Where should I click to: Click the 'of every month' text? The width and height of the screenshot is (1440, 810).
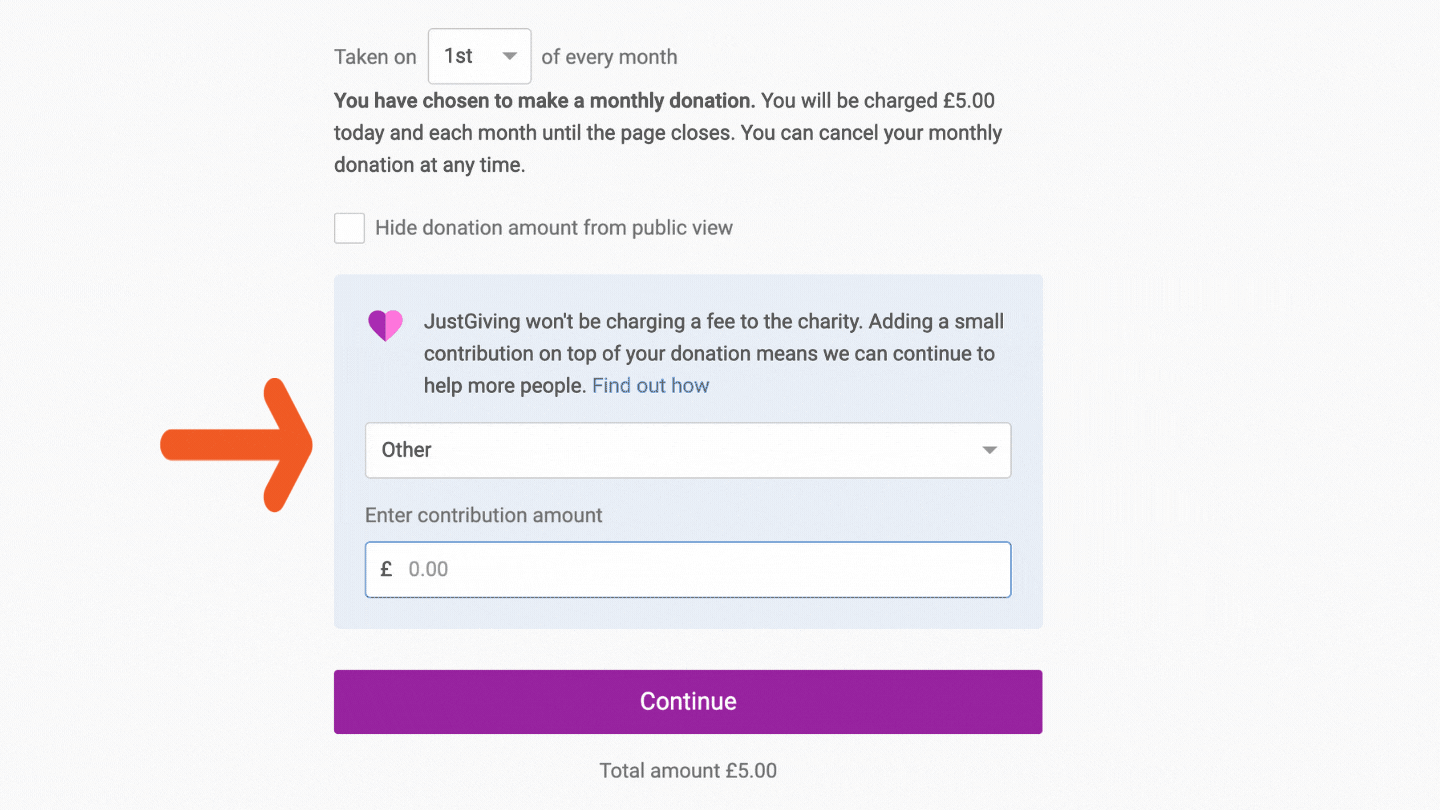609,57
